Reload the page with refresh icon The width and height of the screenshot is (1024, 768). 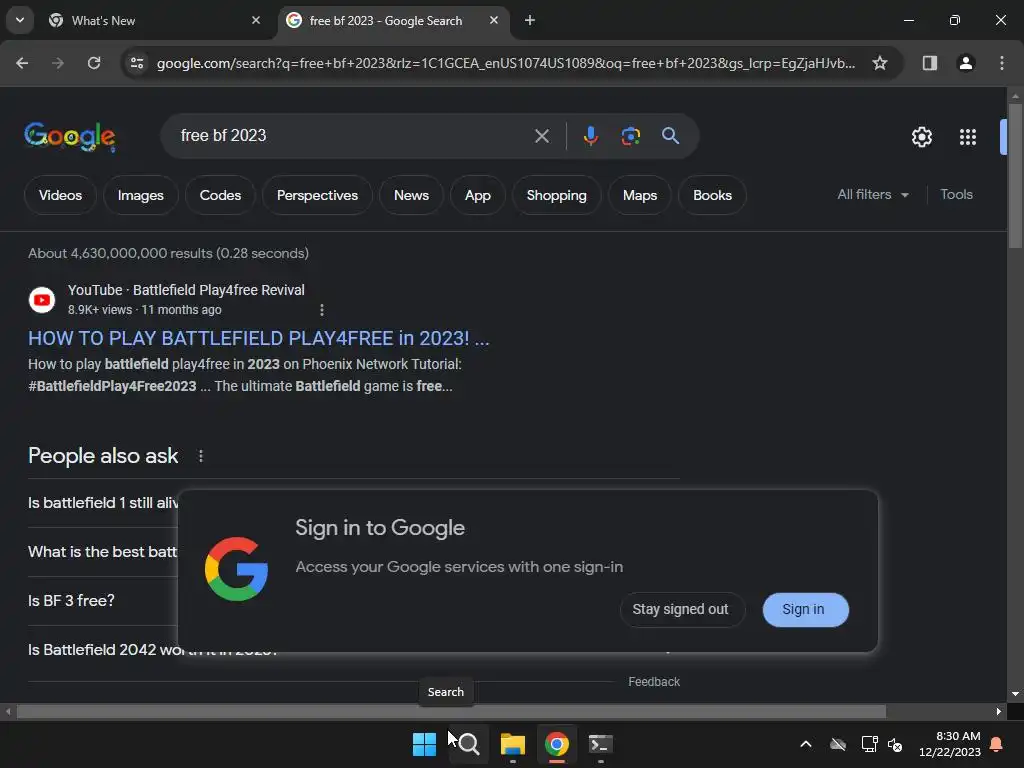(94, 63)
